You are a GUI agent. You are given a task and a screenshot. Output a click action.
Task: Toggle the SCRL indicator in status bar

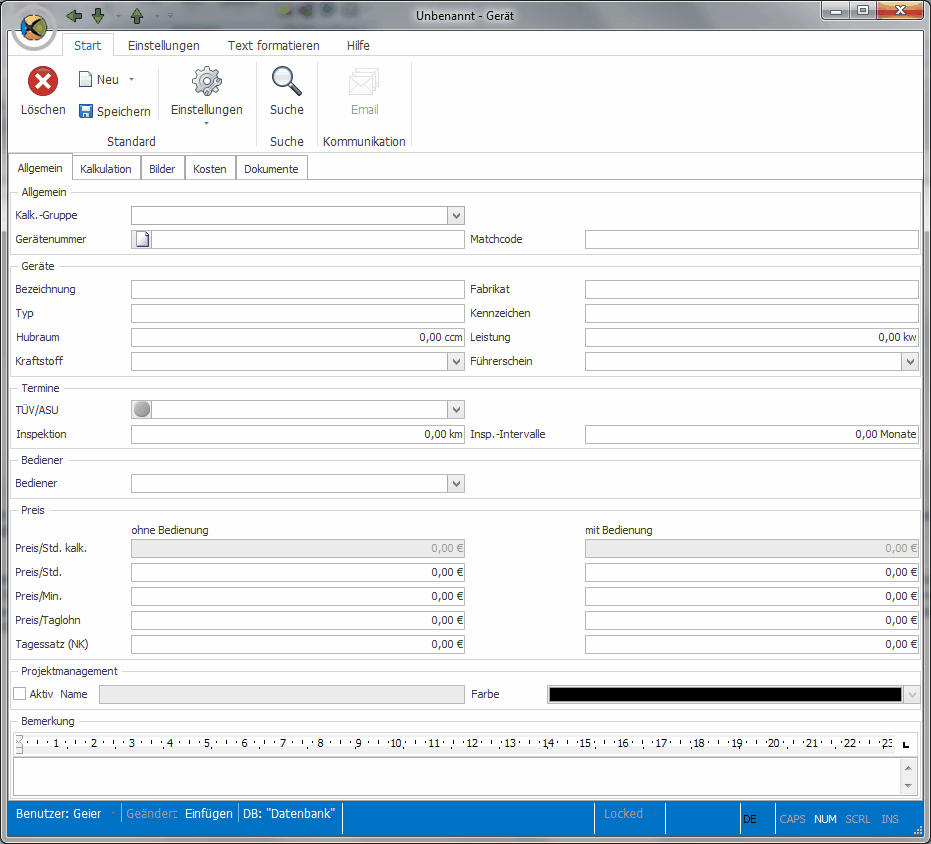(x=857, y=819)
